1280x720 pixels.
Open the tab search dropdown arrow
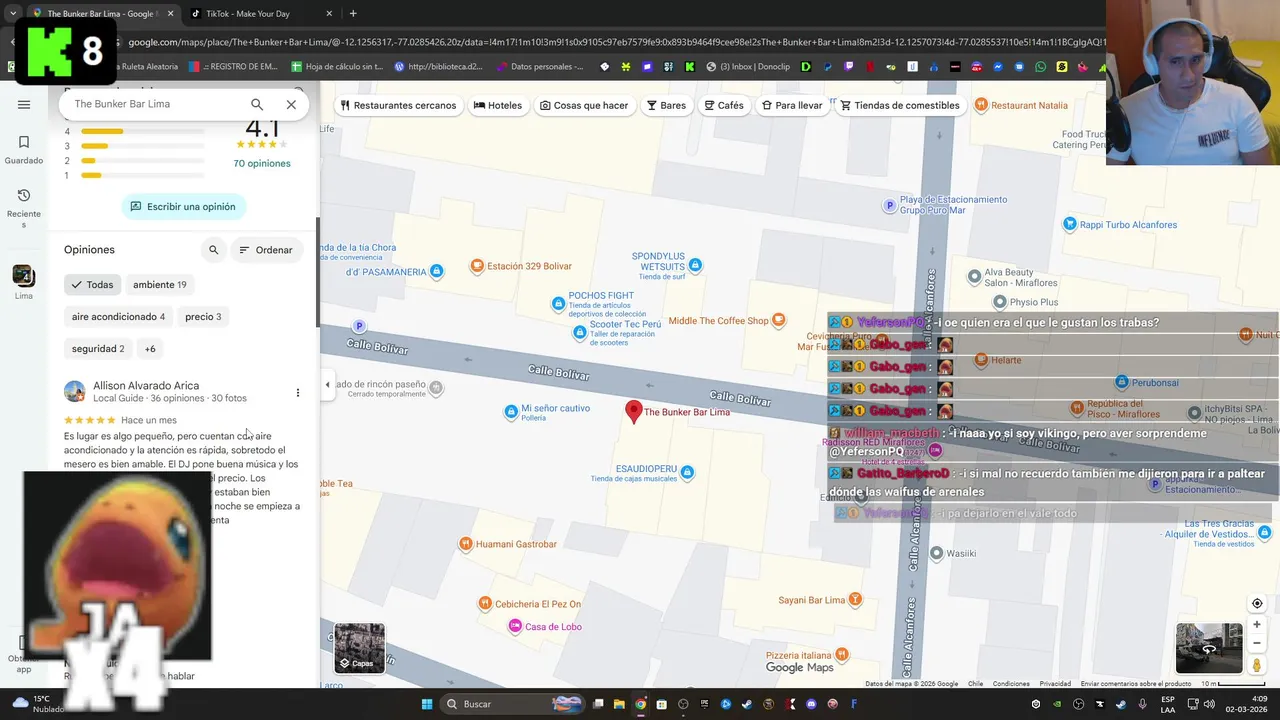tap(12, 14)
